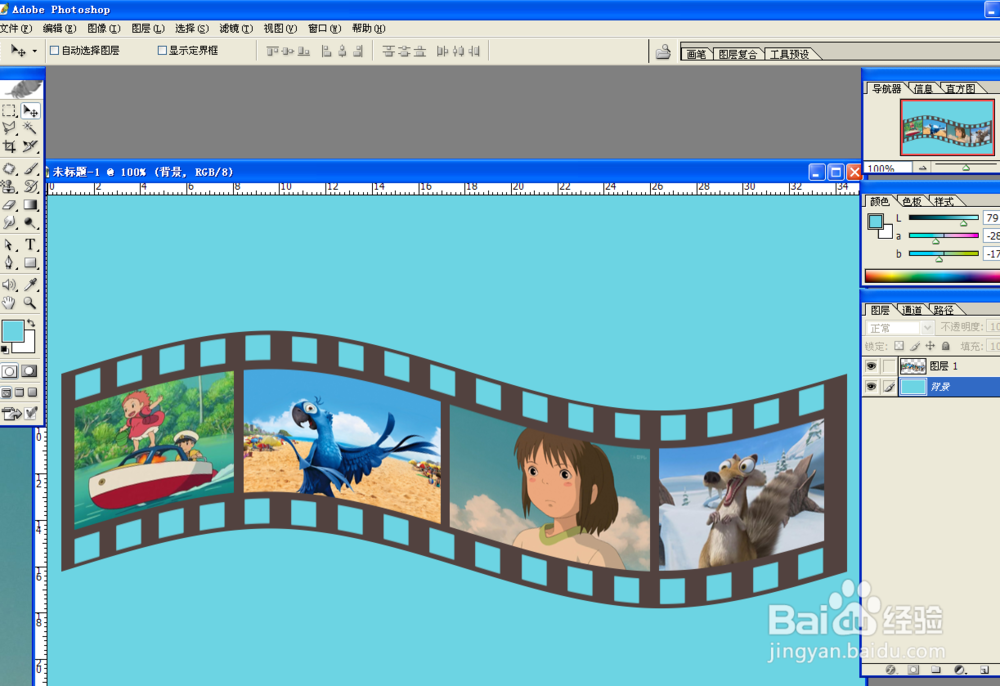This screenshot has height=686, width=1000.
Task: Select the Move tool in toolbox
Action: click(x=30, y=111)
